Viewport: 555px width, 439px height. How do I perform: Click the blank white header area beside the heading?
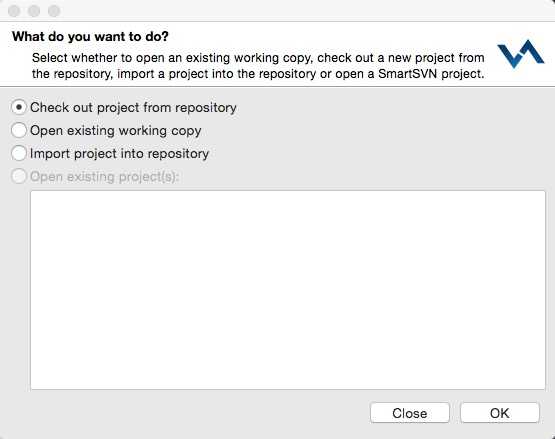pos(329,36)
